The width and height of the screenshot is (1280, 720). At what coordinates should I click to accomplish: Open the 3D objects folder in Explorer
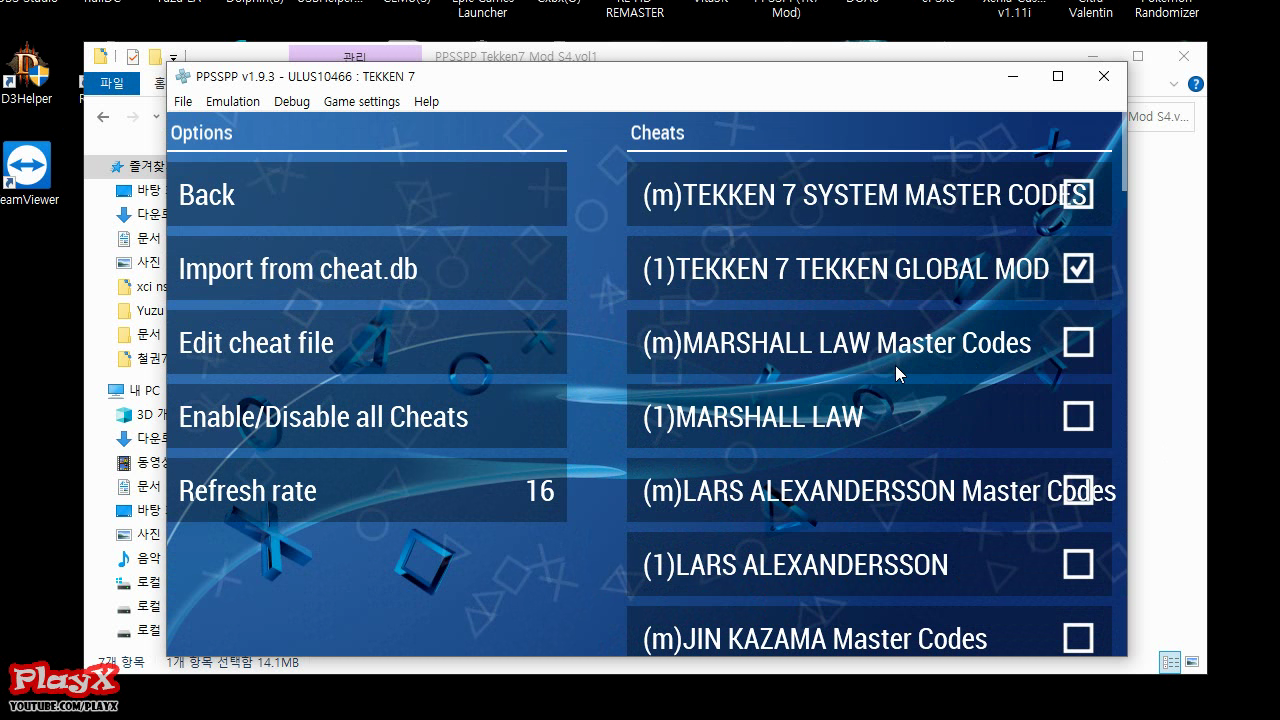tap(141, 414)
